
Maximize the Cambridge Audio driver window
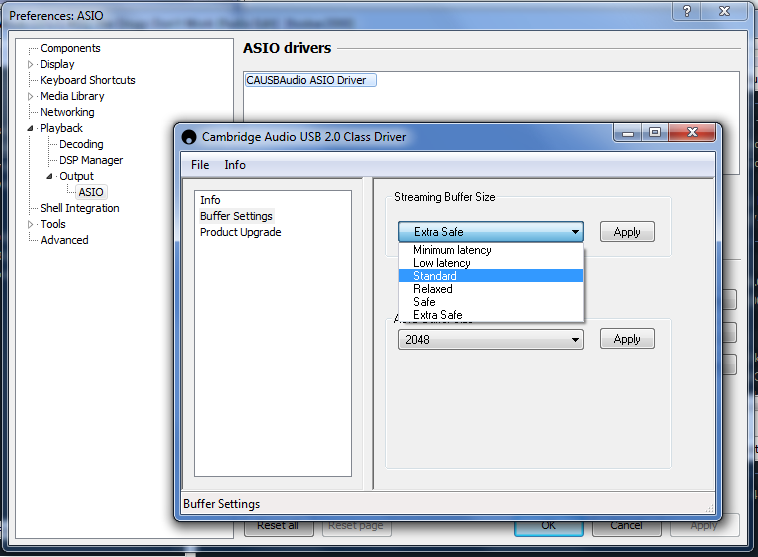(656, 132)
